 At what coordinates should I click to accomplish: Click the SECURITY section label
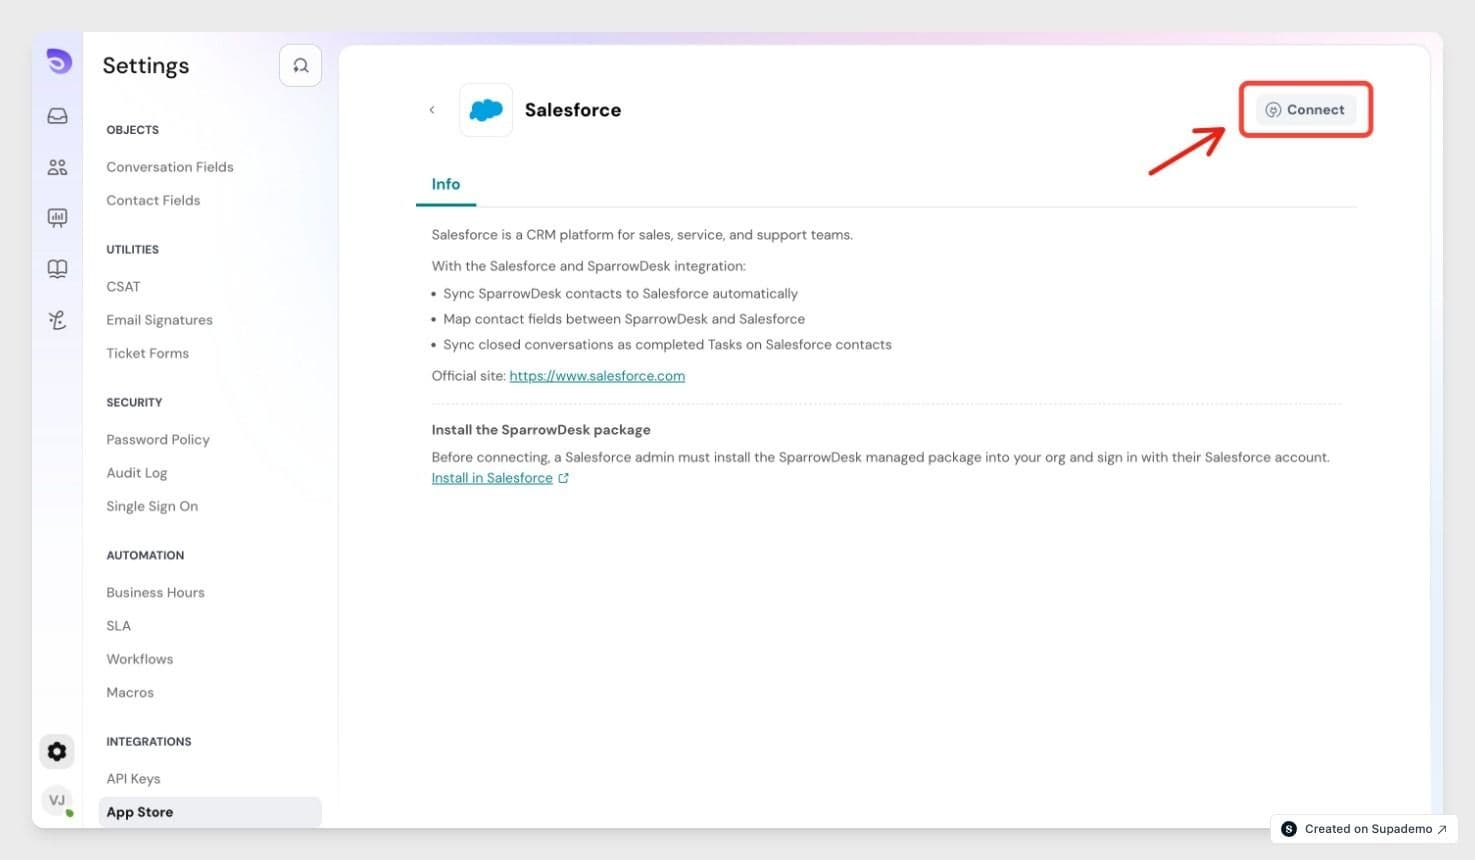(134, 403)
